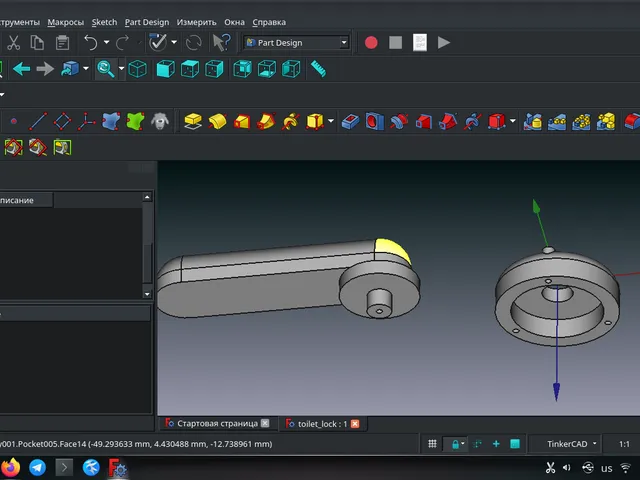Select the rear view cube icon
Image resolution: width=640 pixels, height=480 pixels.
coord(242,69)
